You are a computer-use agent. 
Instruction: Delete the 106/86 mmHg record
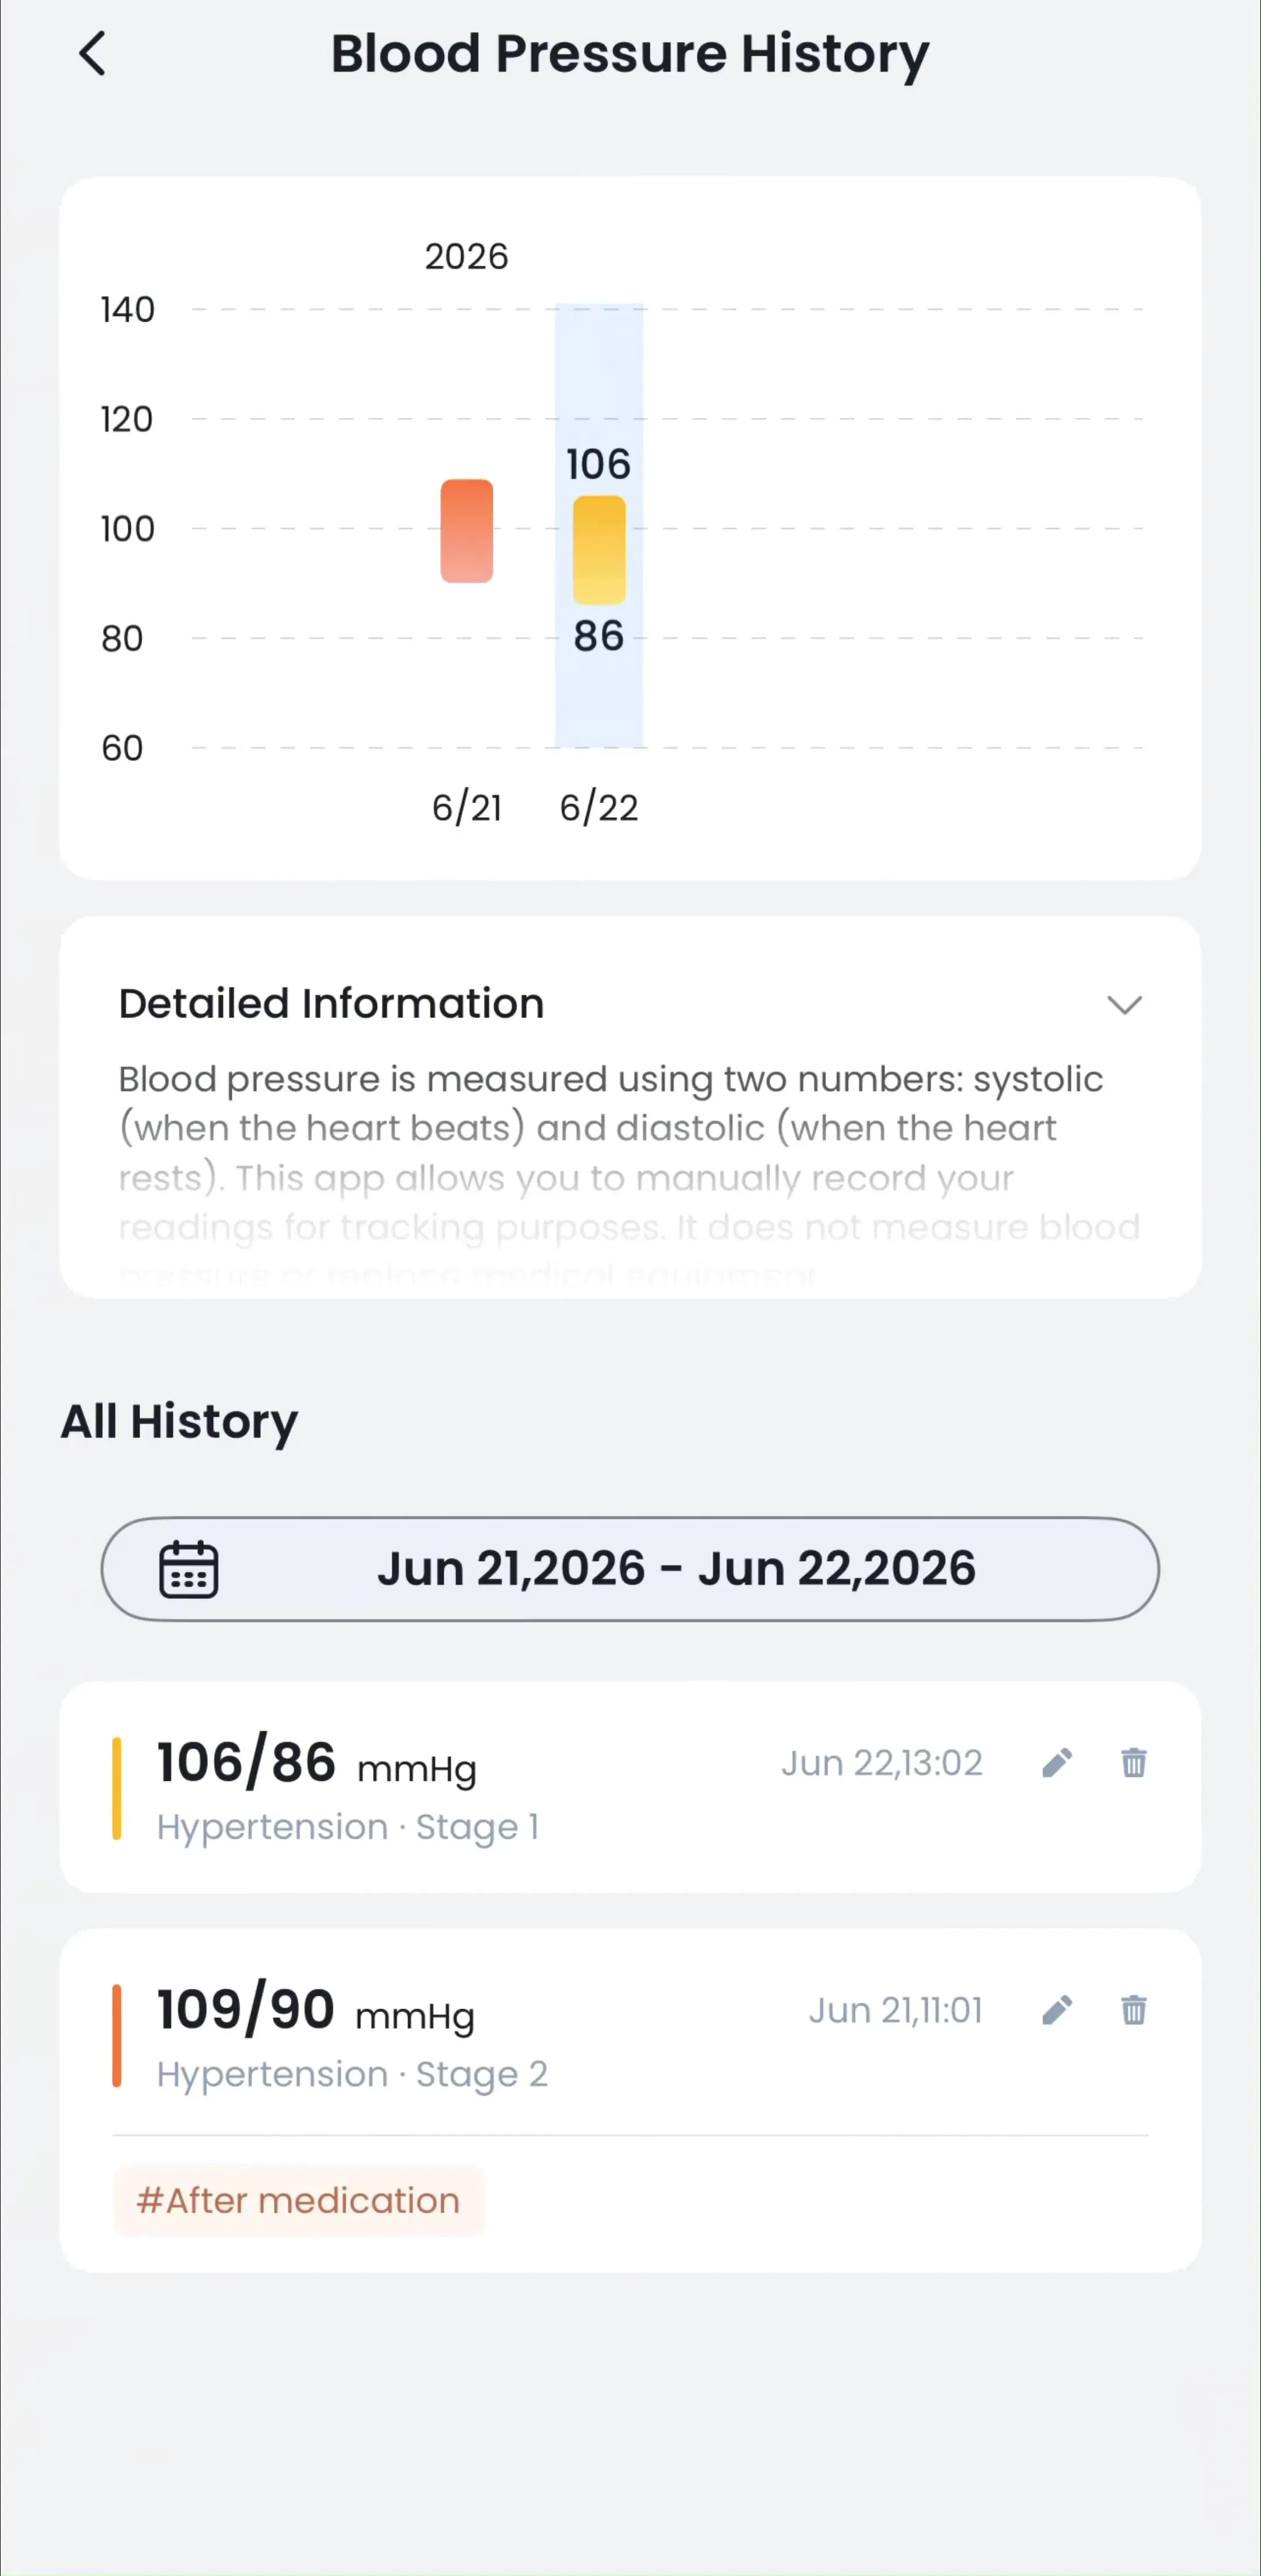tap(1133, 1763)
